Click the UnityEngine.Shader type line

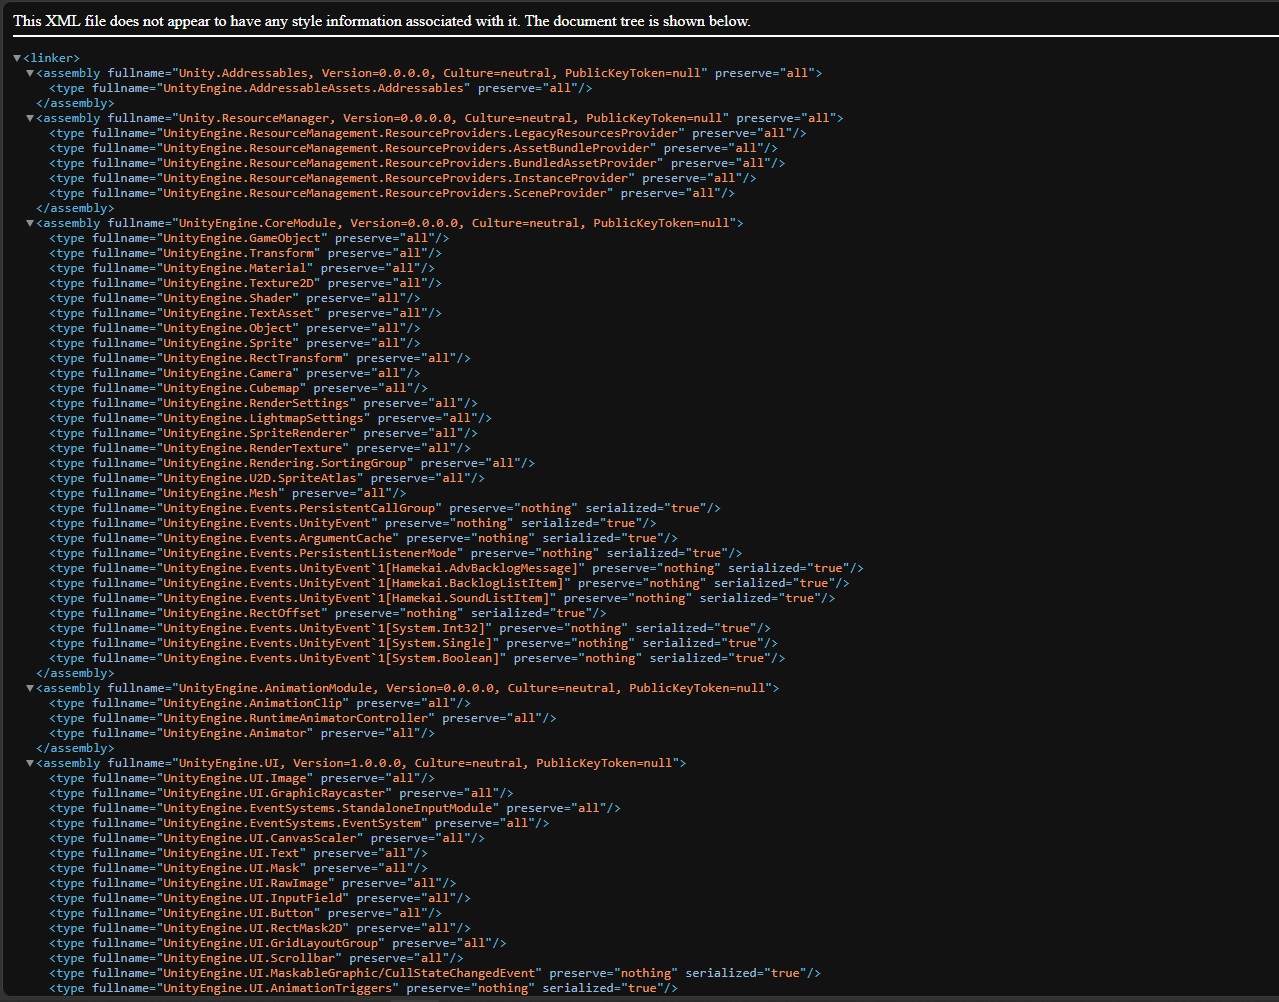236,298
